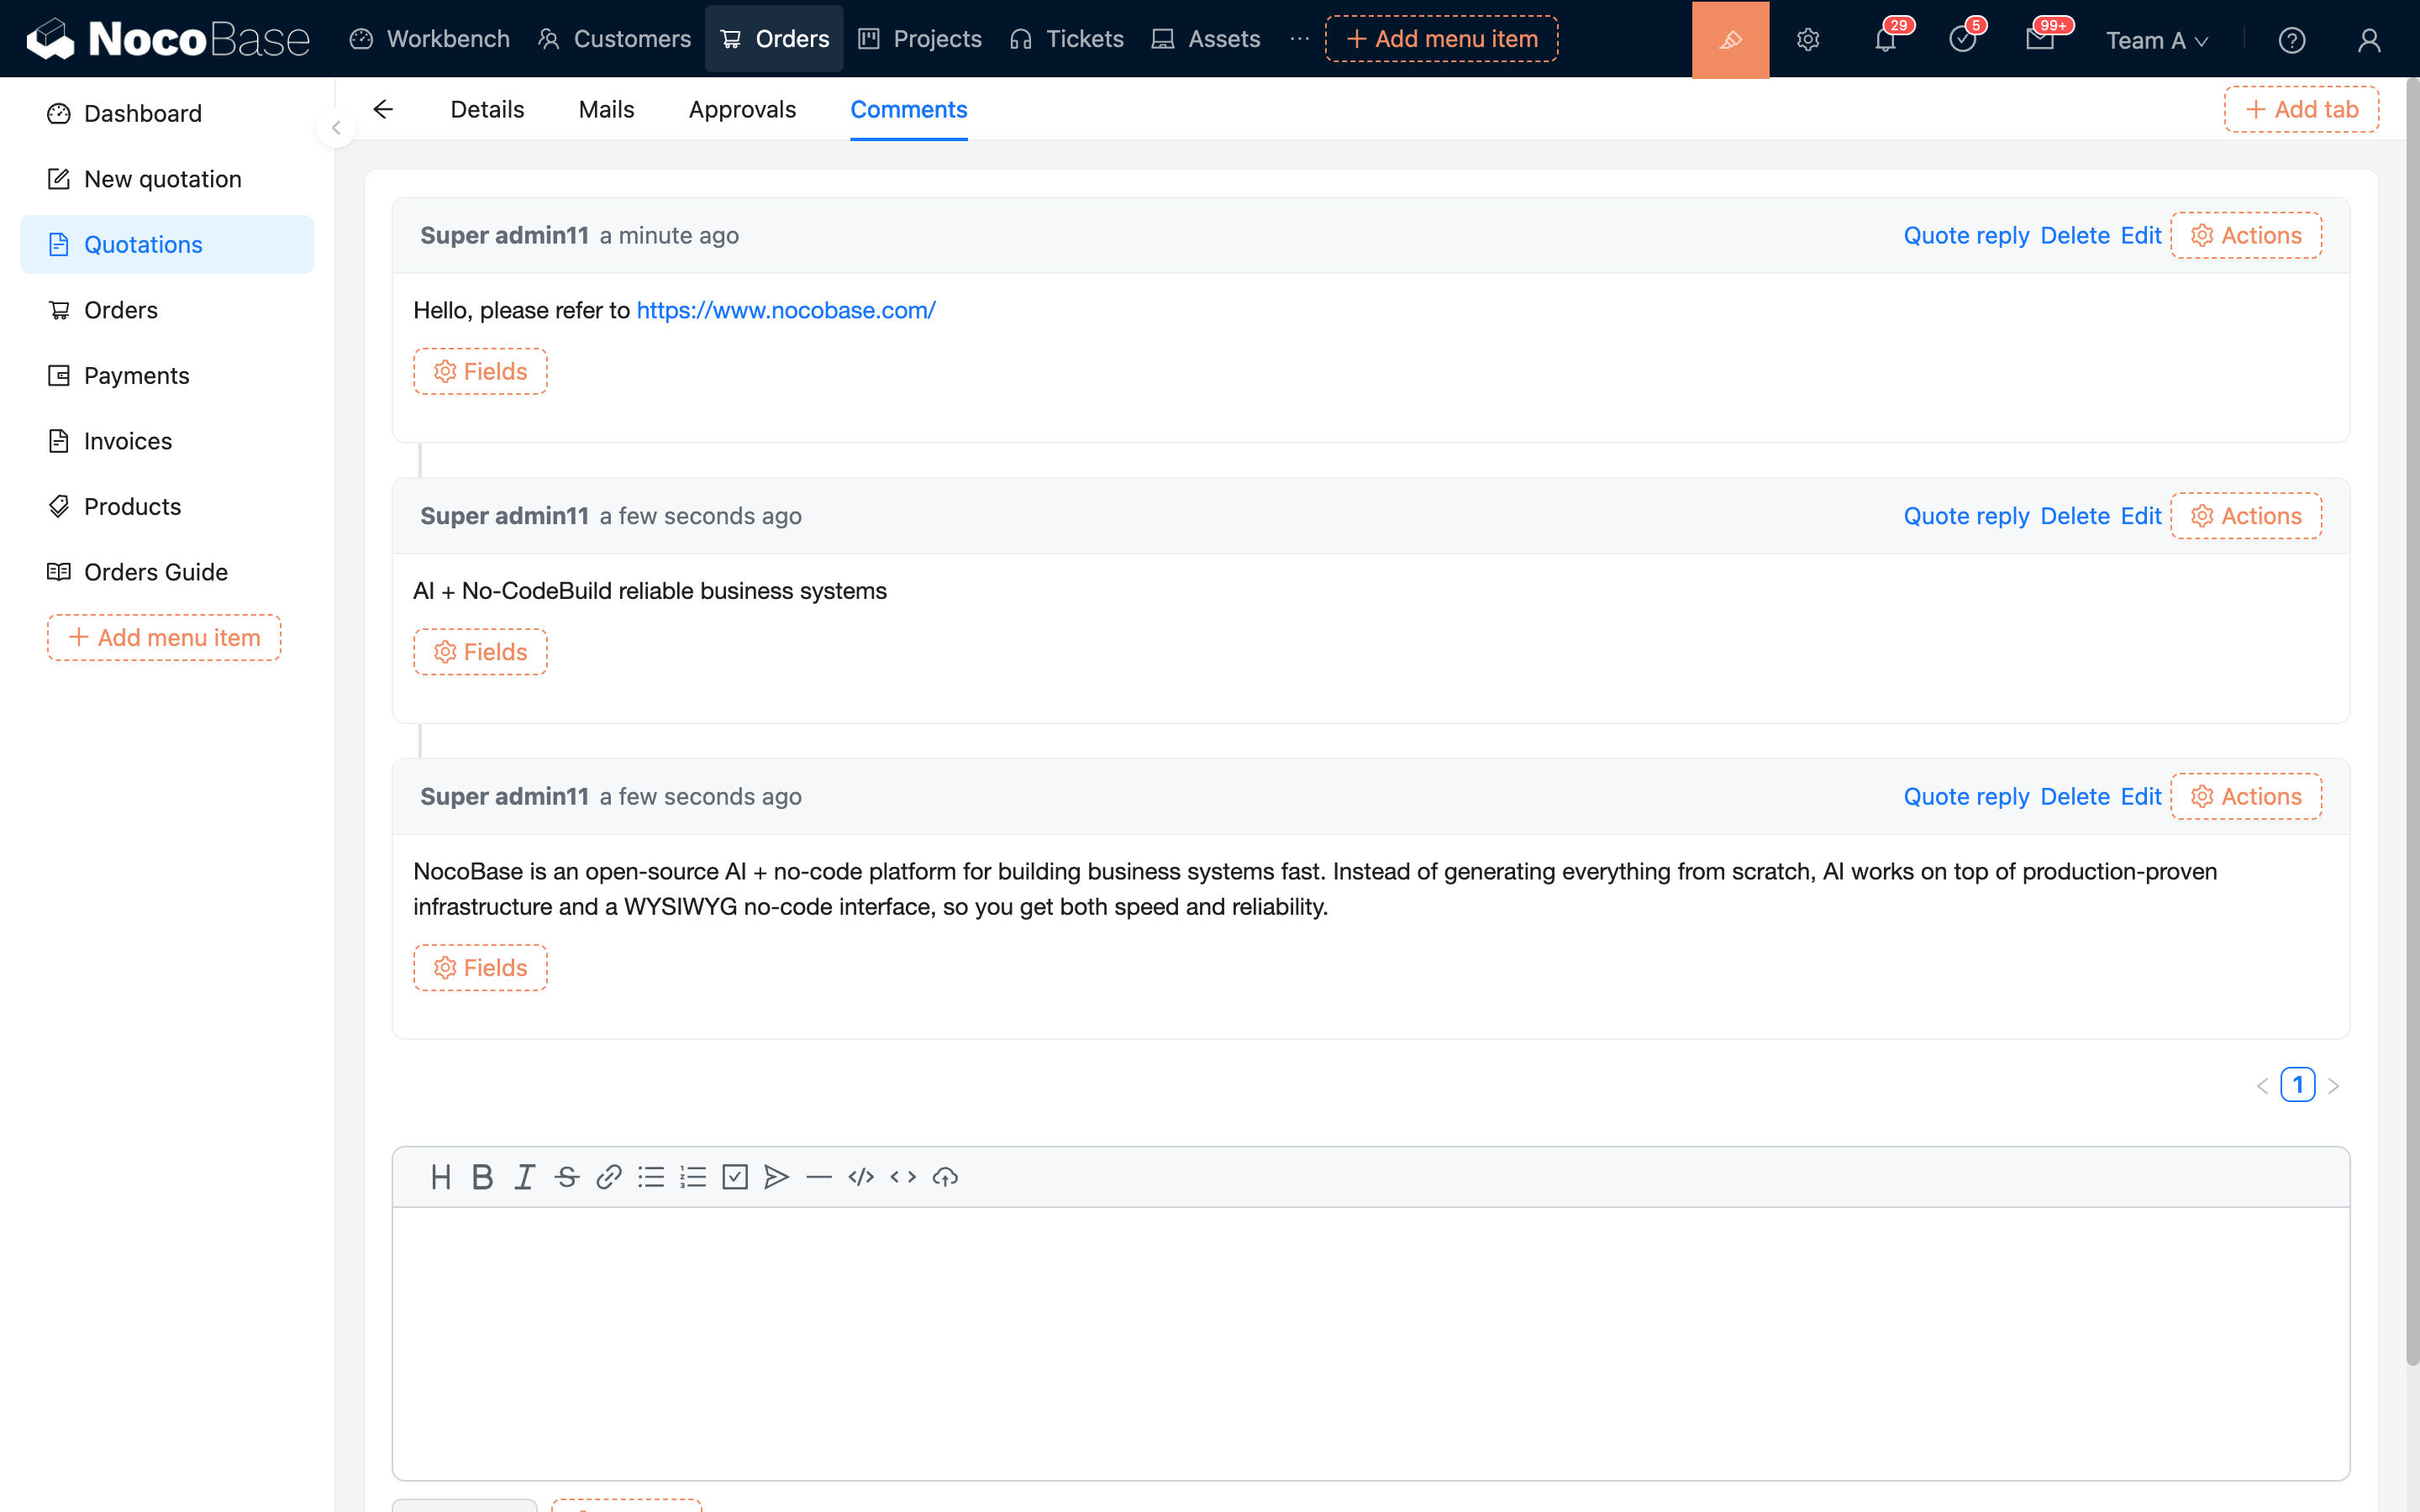The image size is (2420, 1512).
Task: Switch to the Details tab
Action: [487, 109]
